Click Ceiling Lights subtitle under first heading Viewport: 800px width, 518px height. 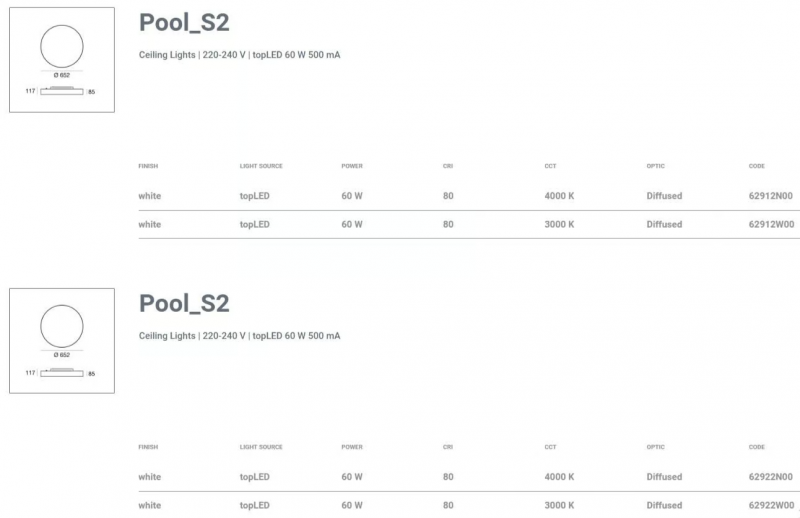(x=239, y=55)
